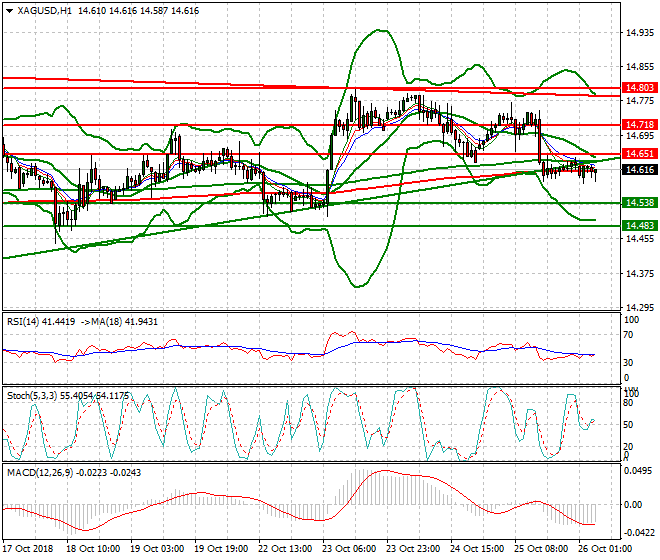The image size is (660, 560).
Task: Click the 14.616 current price label
Action: tap(640, 170)
